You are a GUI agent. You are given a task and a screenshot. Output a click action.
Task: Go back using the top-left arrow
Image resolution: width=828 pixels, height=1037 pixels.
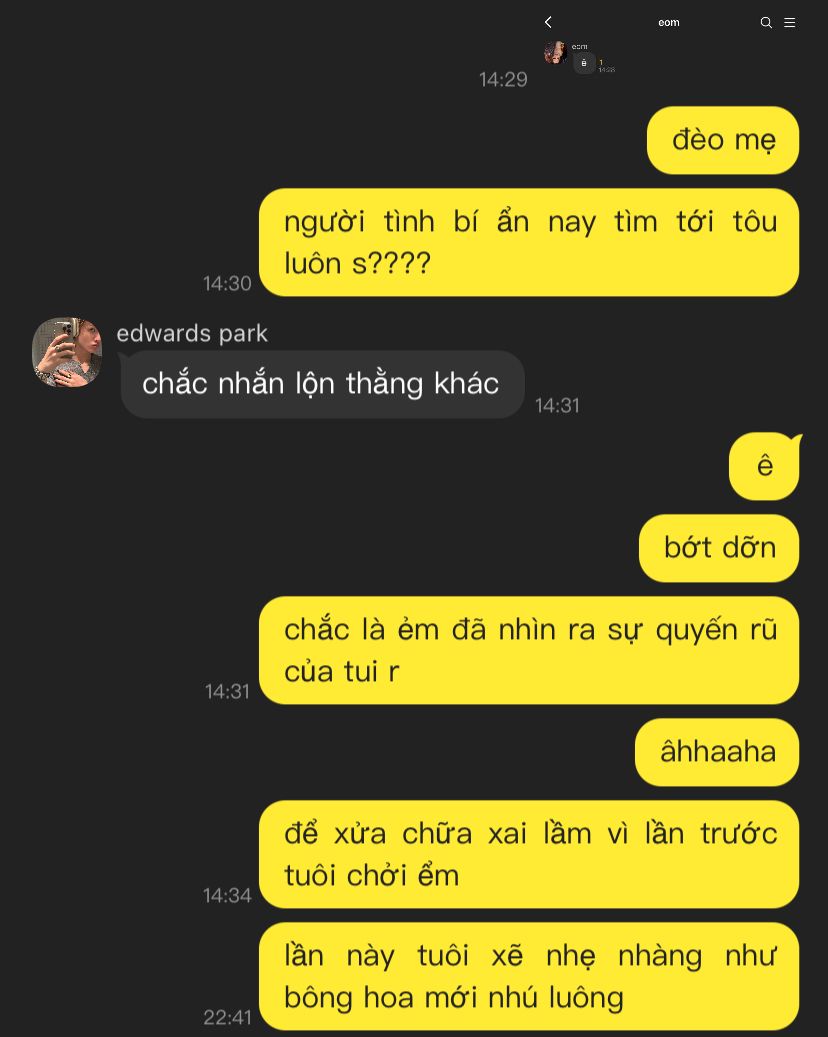pyautogui.click(x=548, y=22)
